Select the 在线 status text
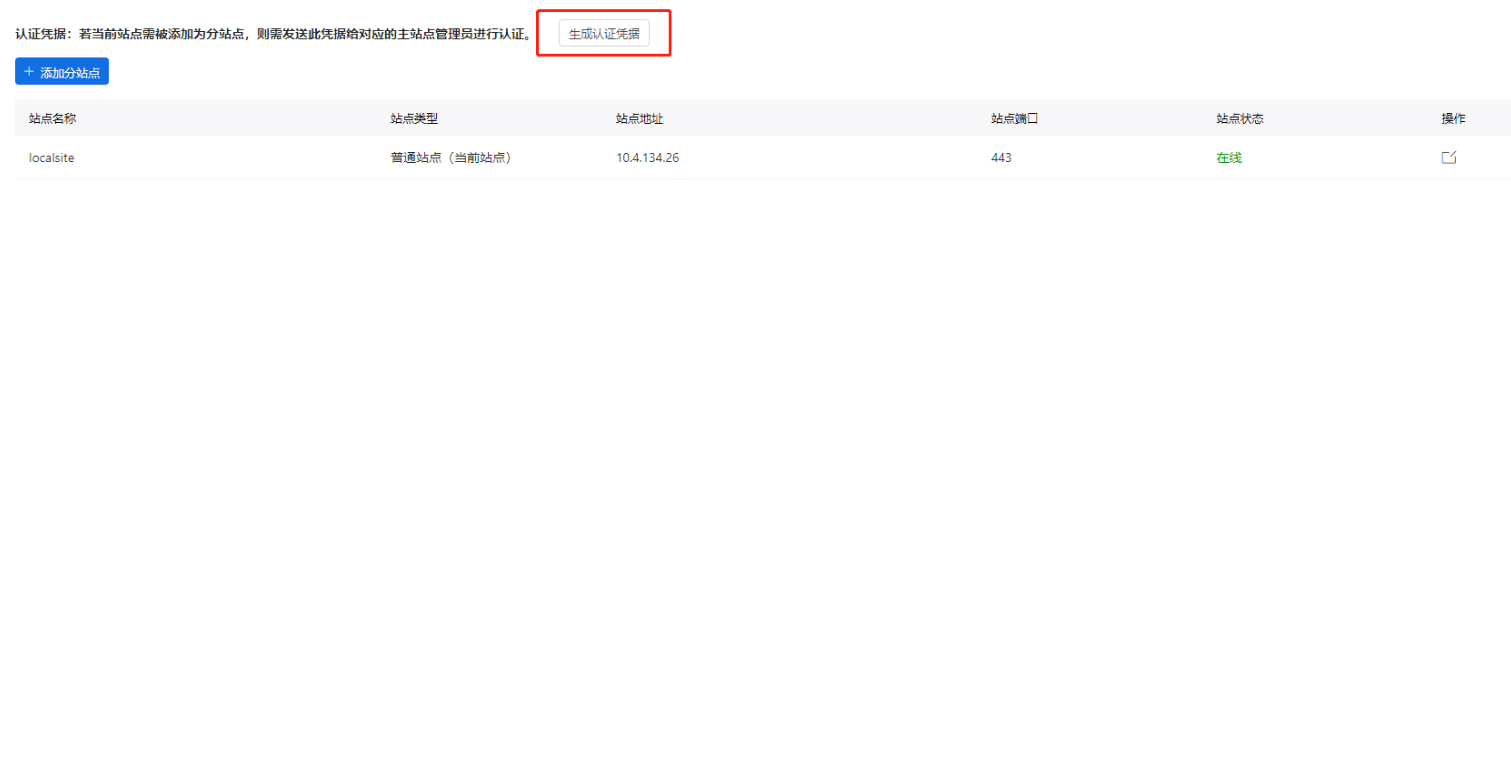 coord(1229,158)
